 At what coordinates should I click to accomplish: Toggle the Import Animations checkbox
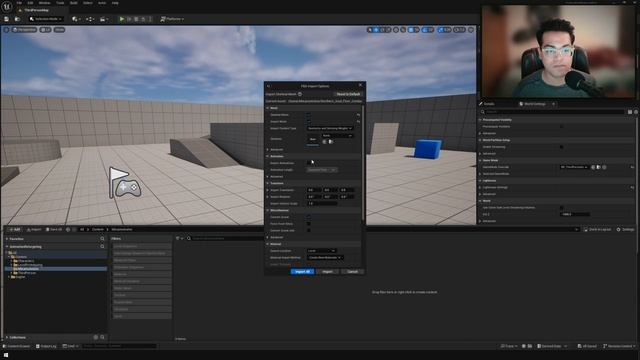(x=309, y=163)
